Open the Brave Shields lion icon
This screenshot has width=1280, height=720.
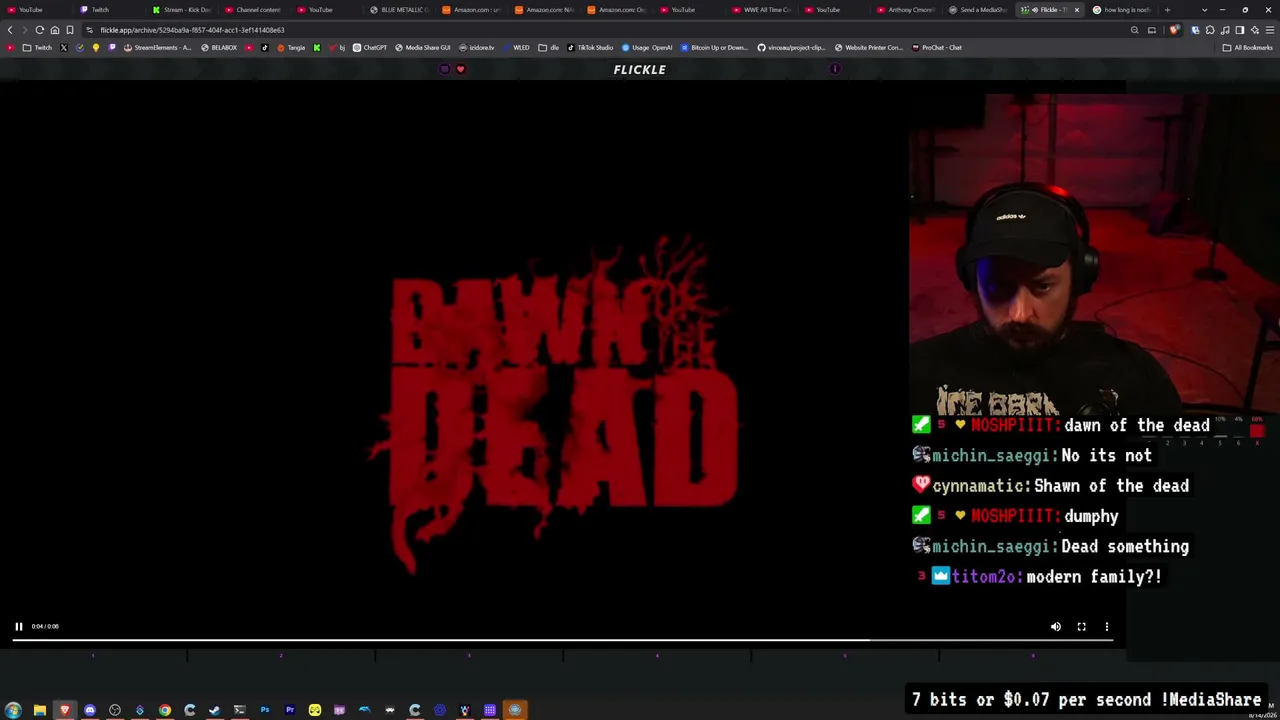[x=1174, y=30]
